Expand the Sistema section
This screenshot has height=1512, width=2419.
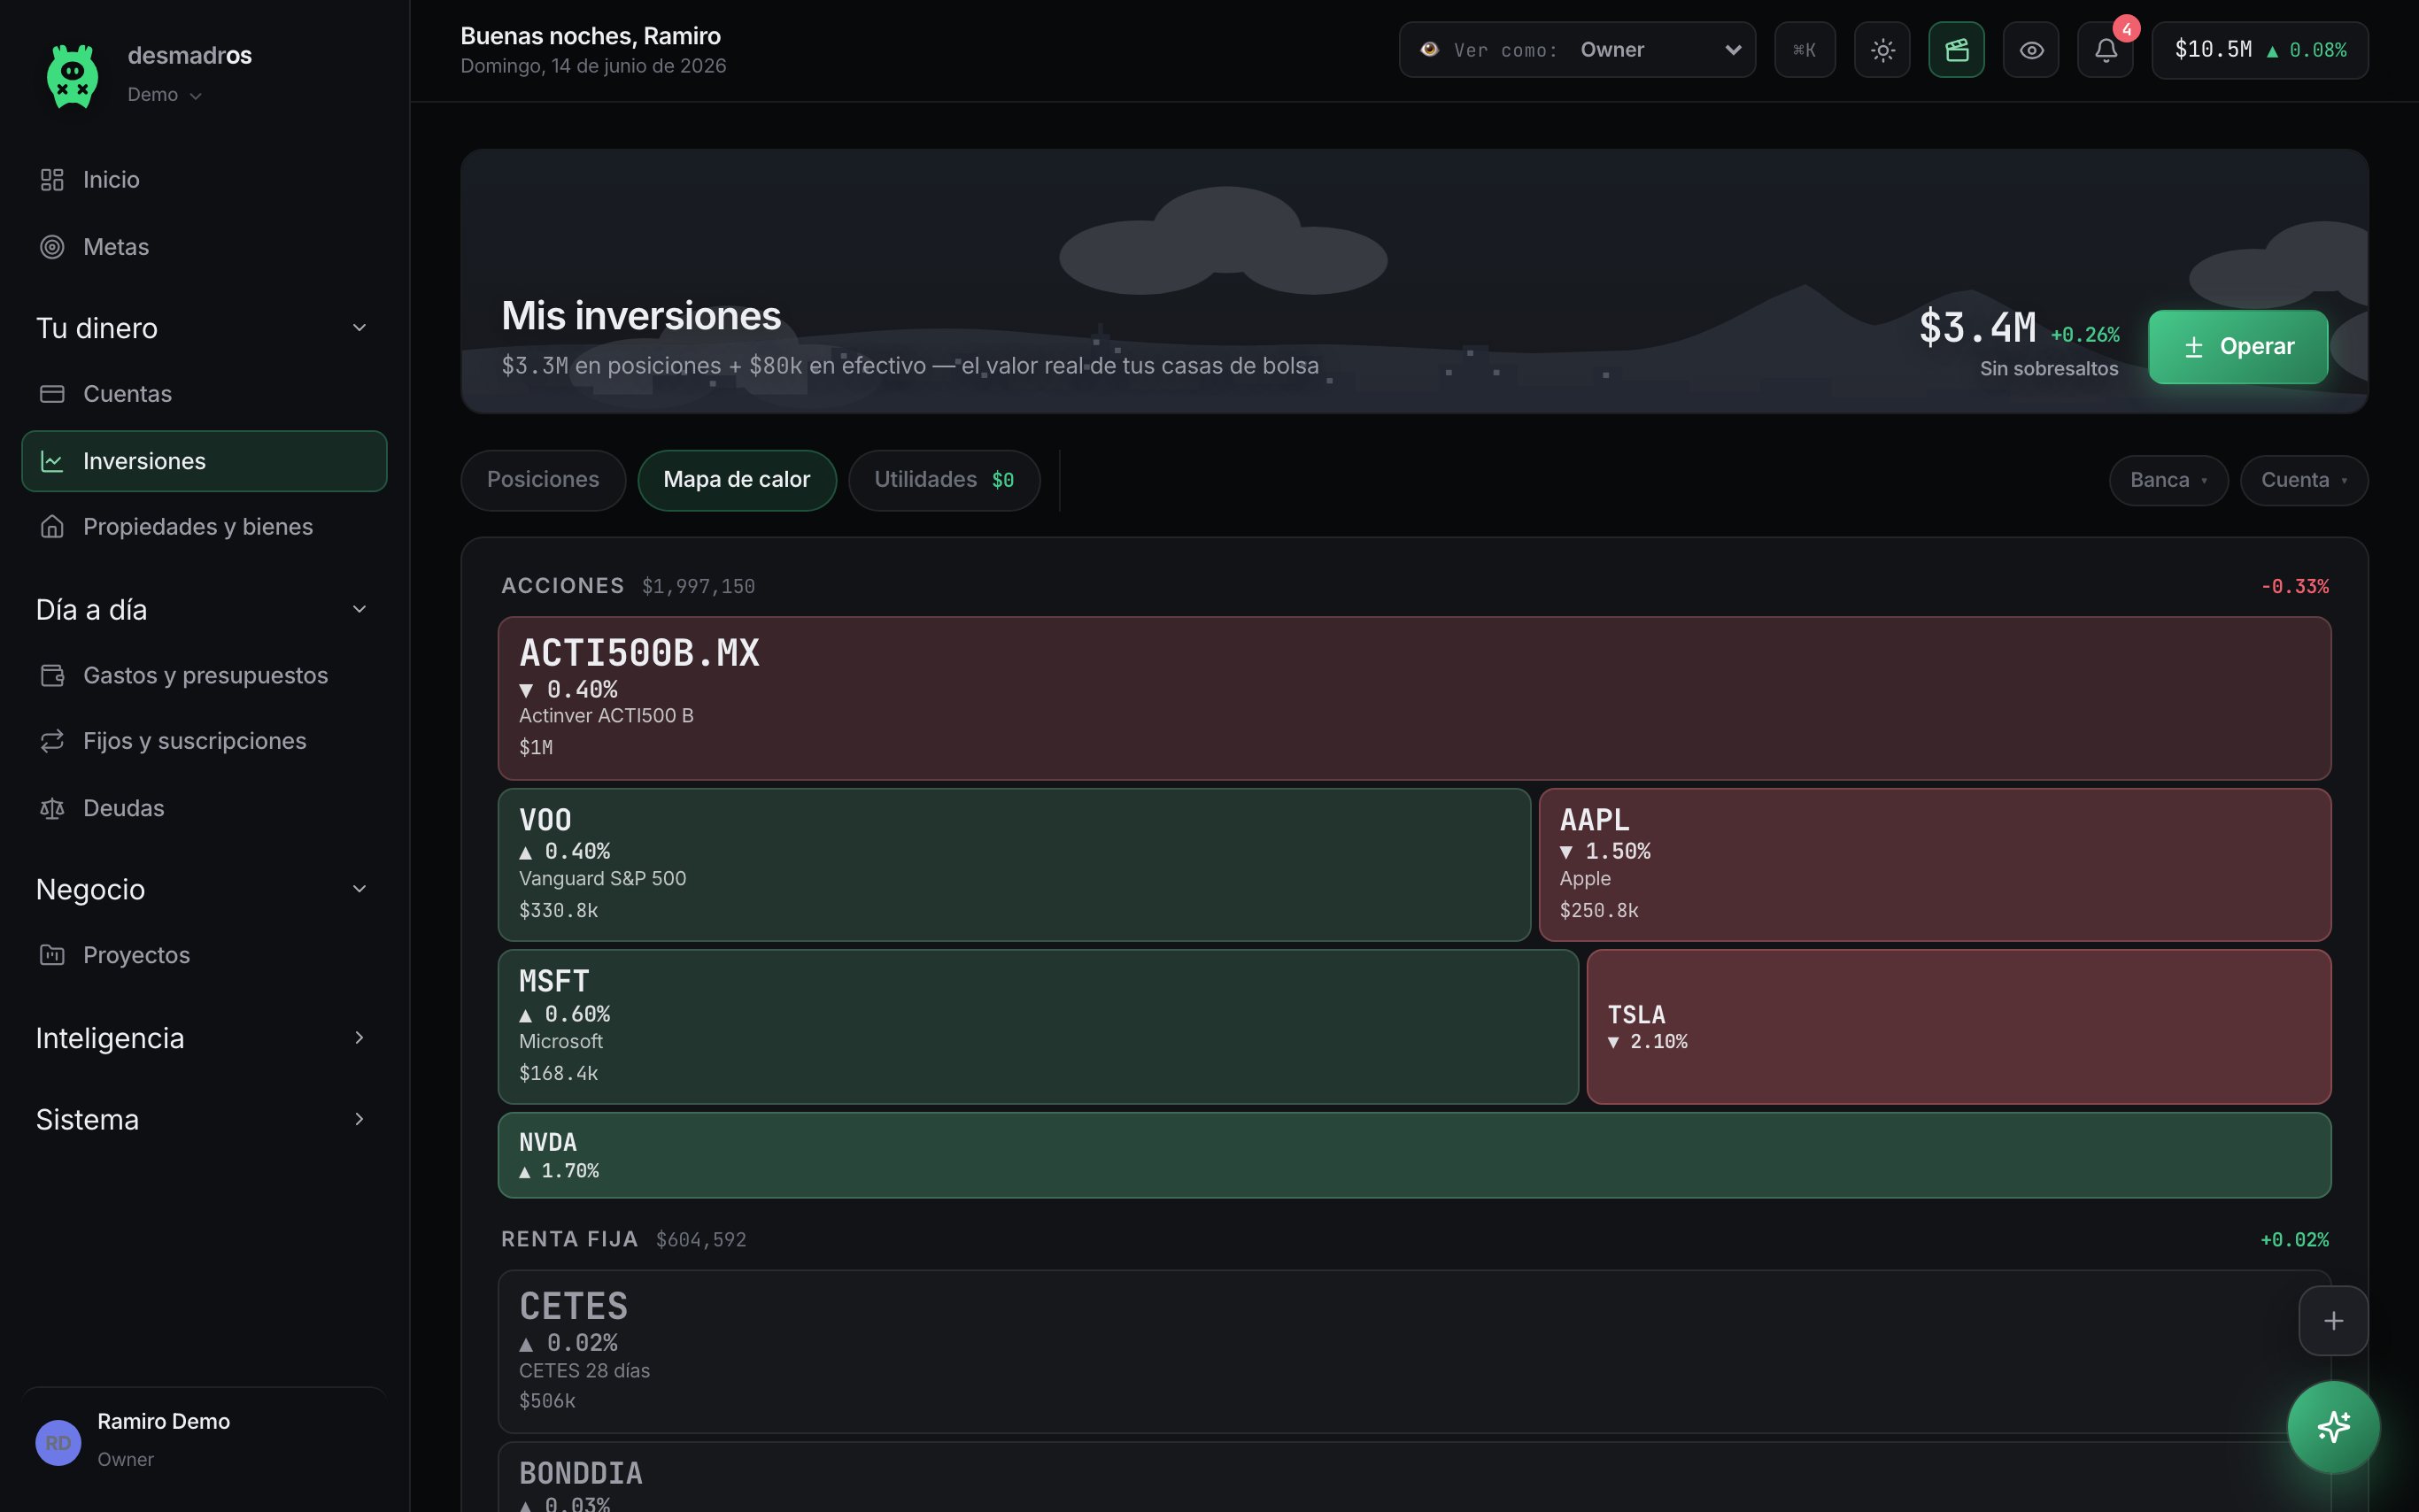203,1119
